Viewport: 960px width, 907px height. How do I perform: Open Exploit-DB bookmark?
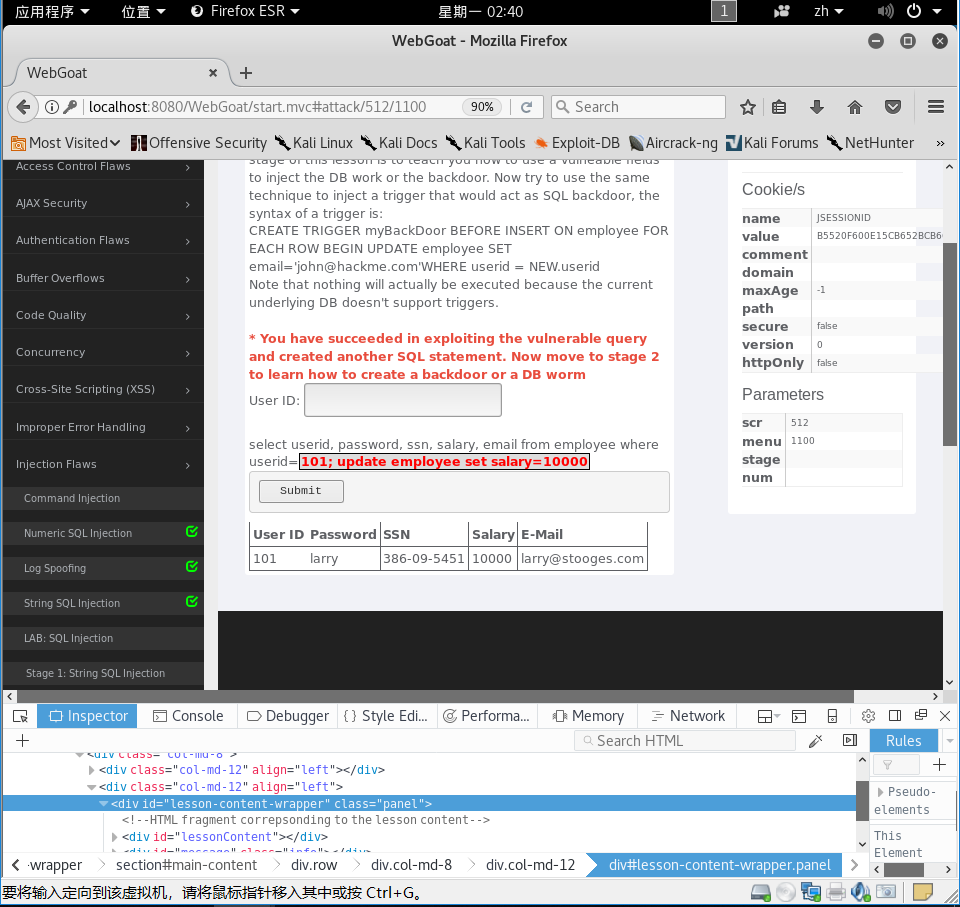coord(577,143)
